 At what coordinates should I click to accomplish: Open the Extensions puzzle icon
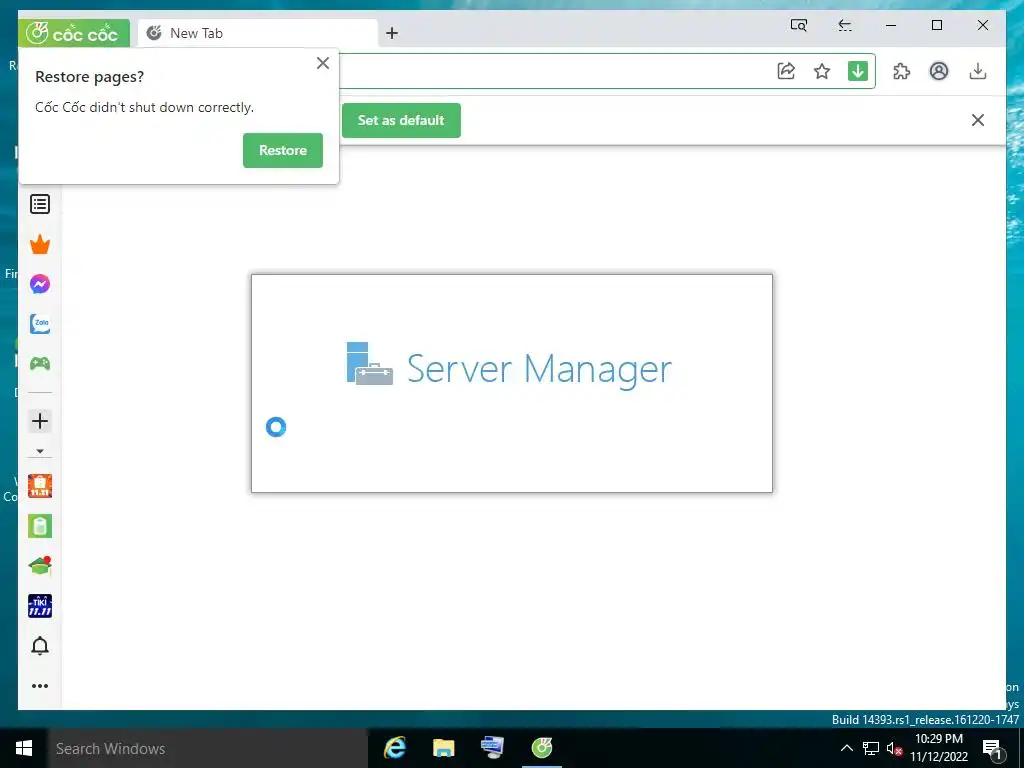[901, 71]
